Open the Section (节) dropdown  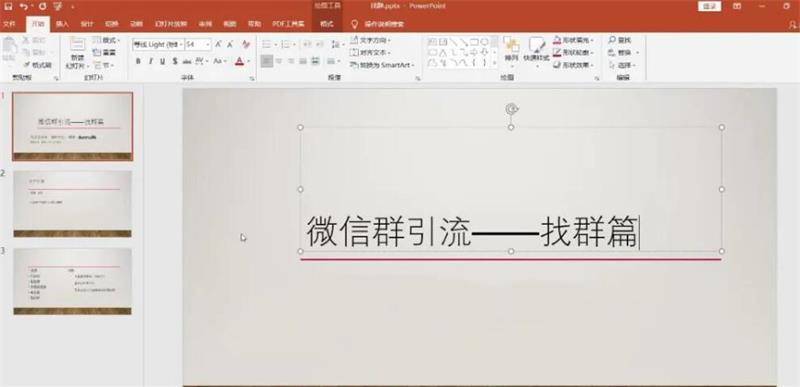104,65
